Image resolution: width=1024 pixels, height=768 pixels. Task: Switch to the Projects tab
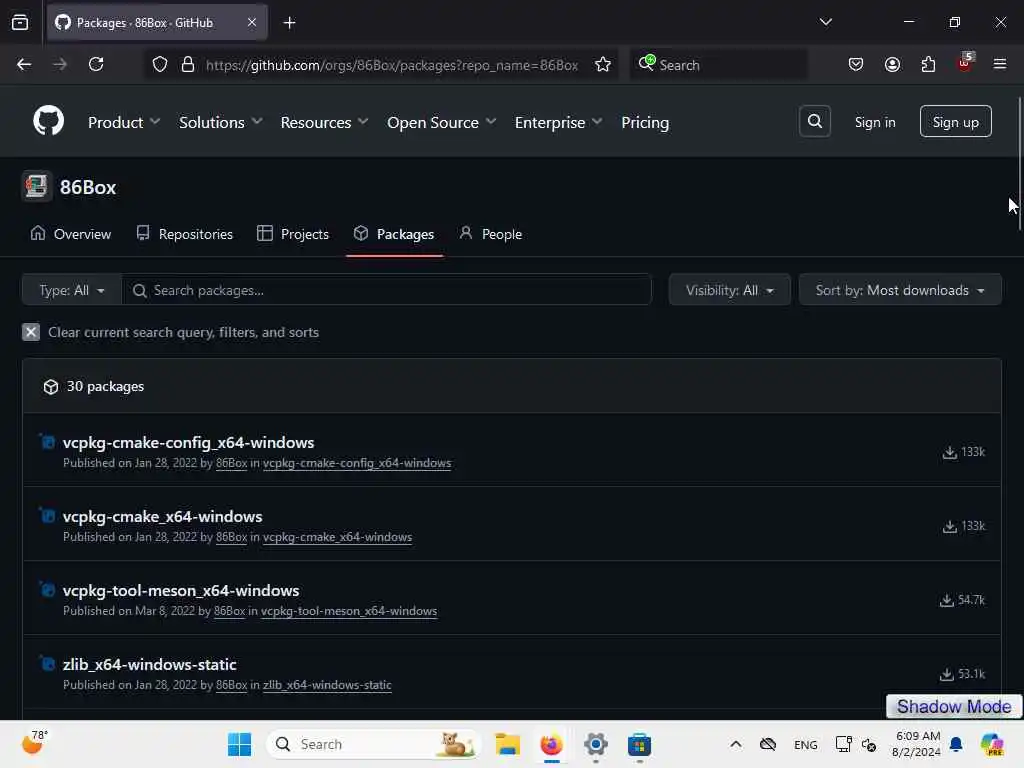click(293, 234)
